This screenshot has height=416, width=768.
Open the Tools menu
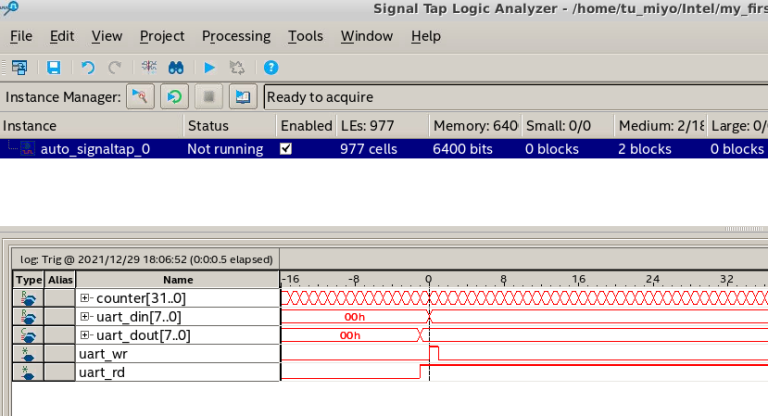[305, 36]
